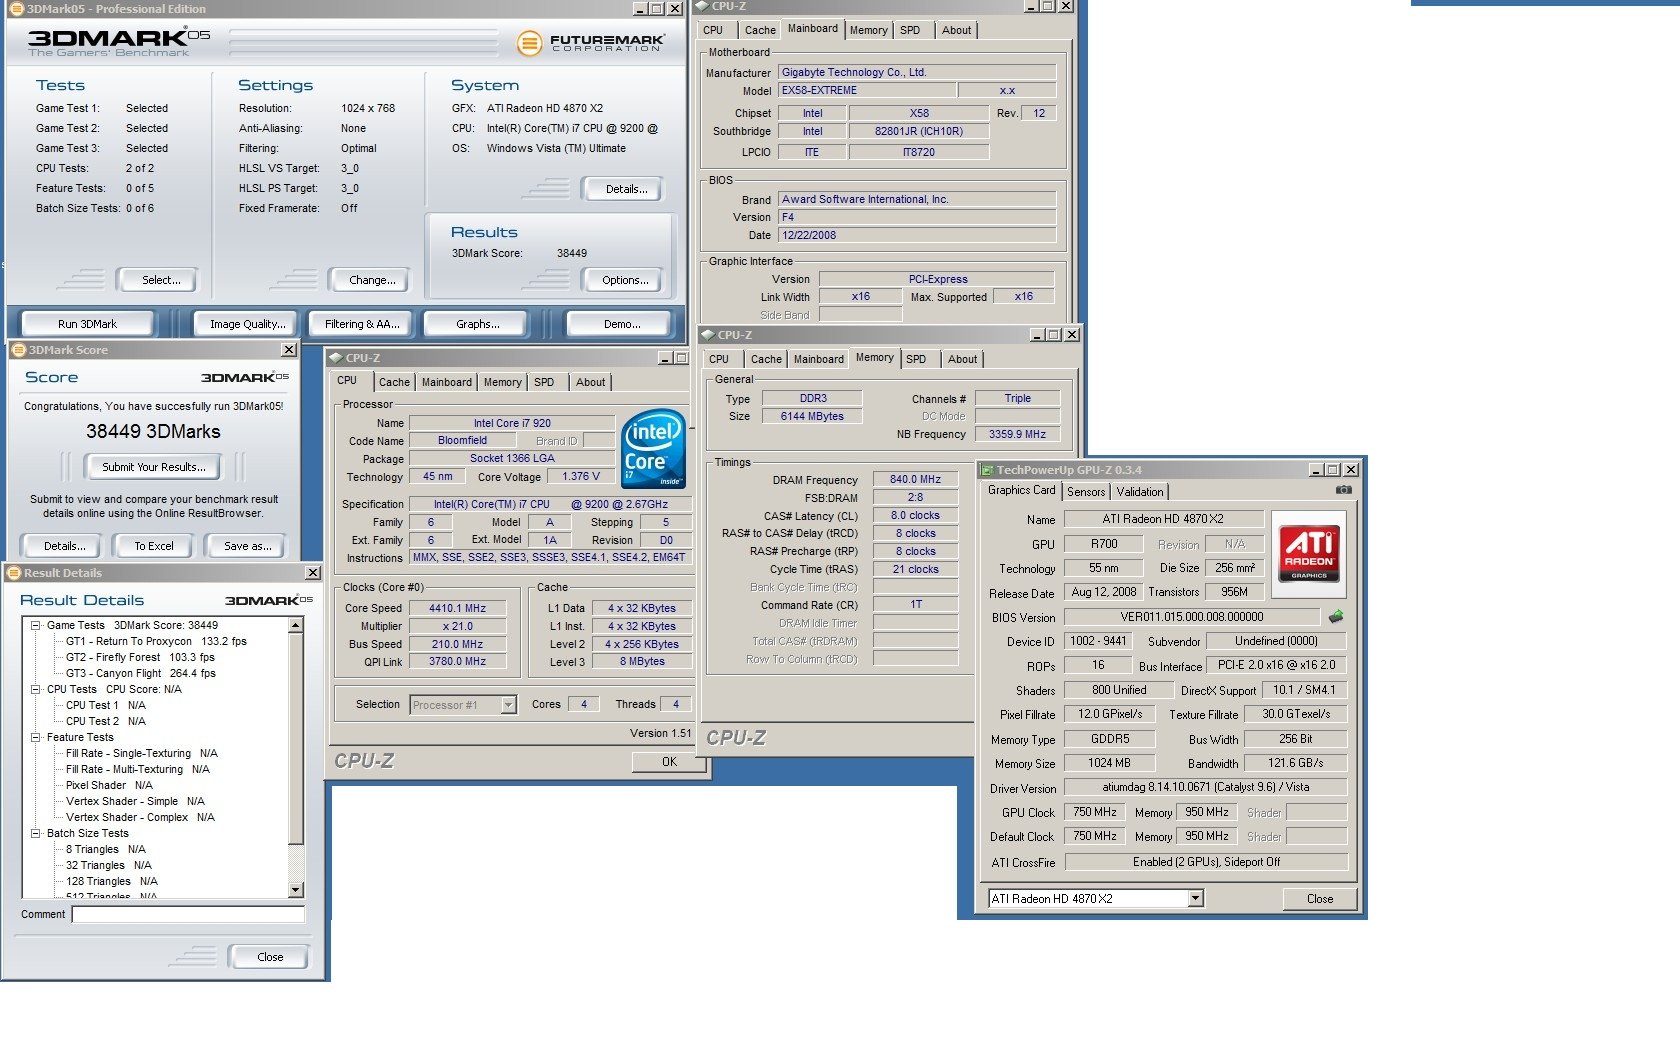Viewport: 1680px width, 1050px height.
Task: Click the Result Details window title icon
Action: (14, 573)
